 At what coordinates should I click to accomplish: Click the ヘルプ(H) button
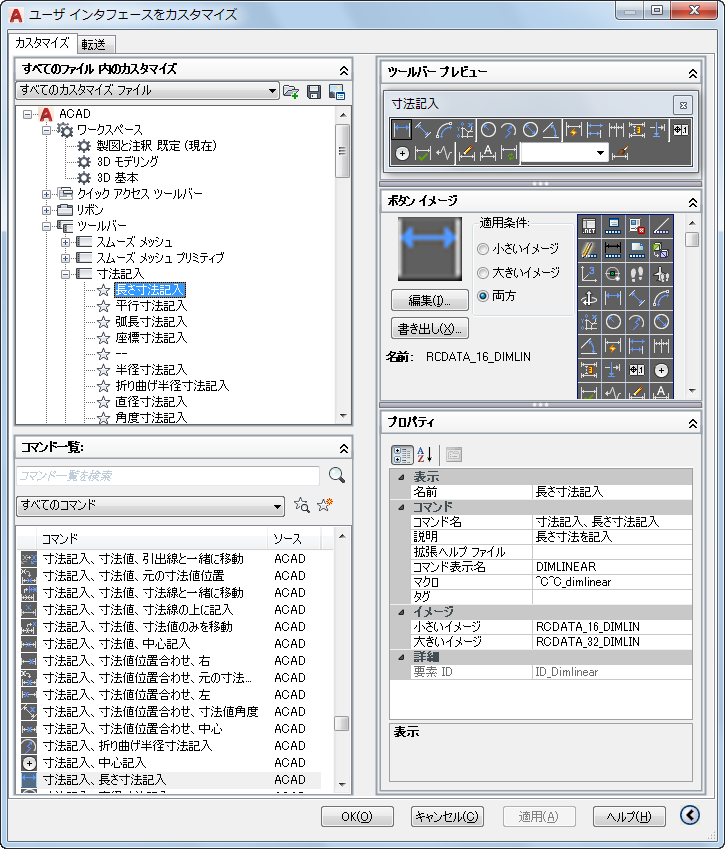629,817
